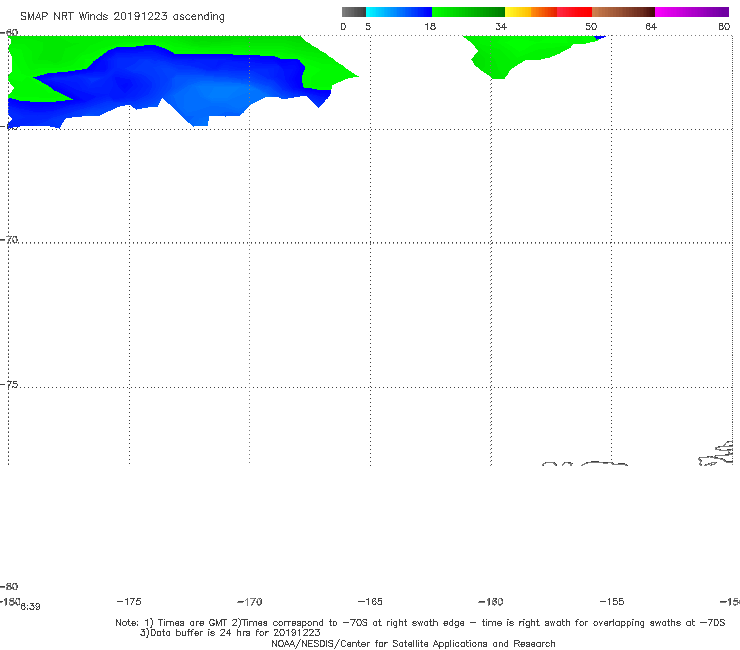This screenshot has height=650, width=740.
Task: Click the 'NOAA/NESDIS/Center for Satellite Applications and Research' credit
Action: [413, 643]
